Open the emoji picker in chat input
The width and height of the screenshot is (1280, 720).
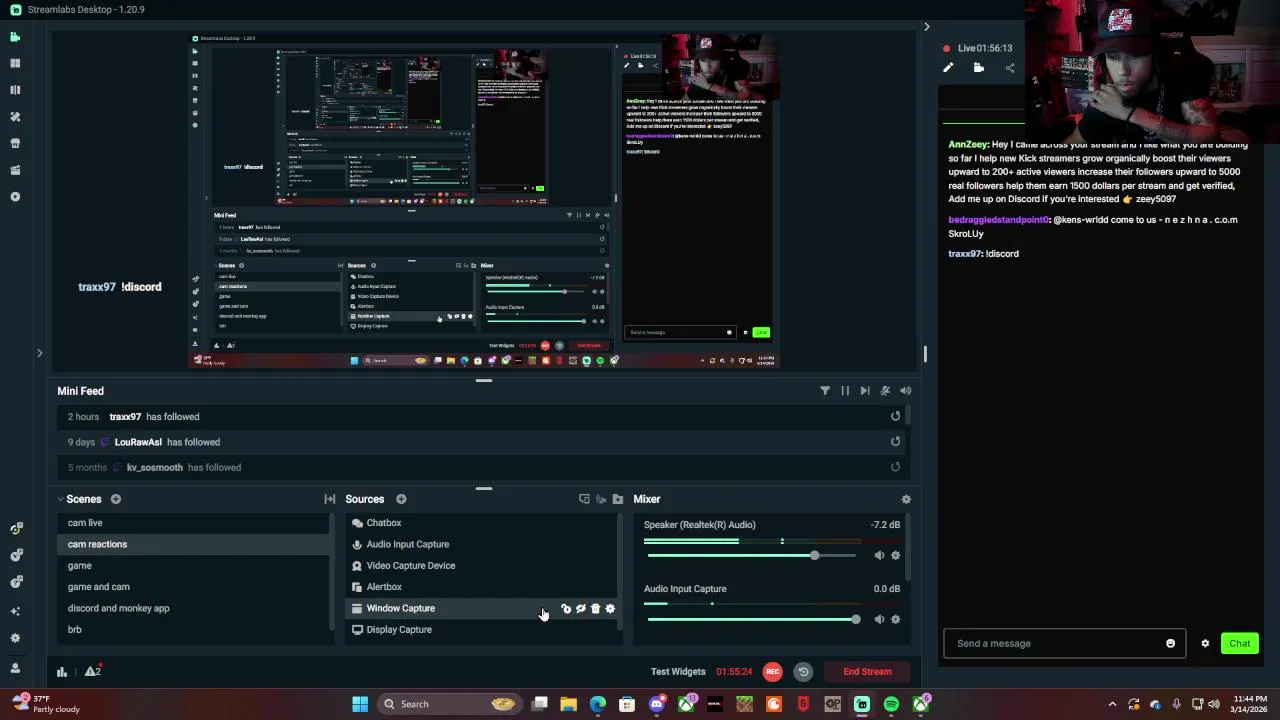tap(1171, 644)
